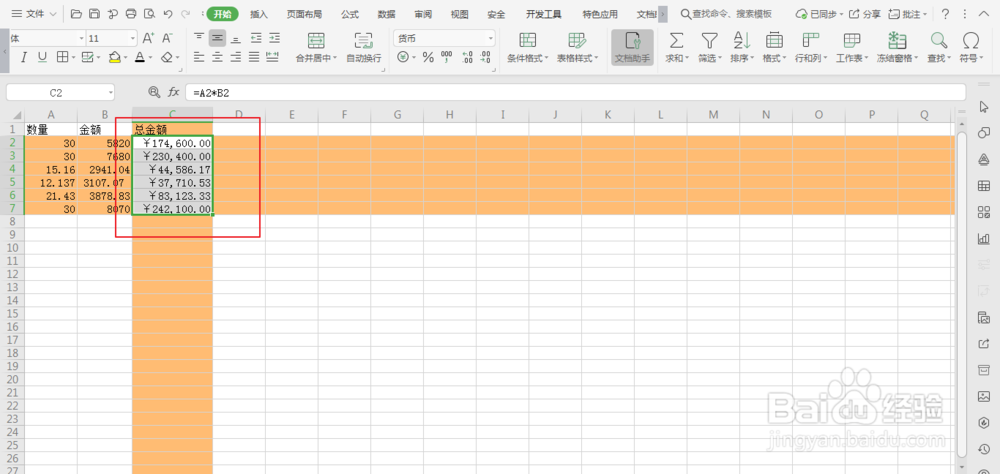
Task: Toggle top vertical alignment
Action: tap(199, 38)
